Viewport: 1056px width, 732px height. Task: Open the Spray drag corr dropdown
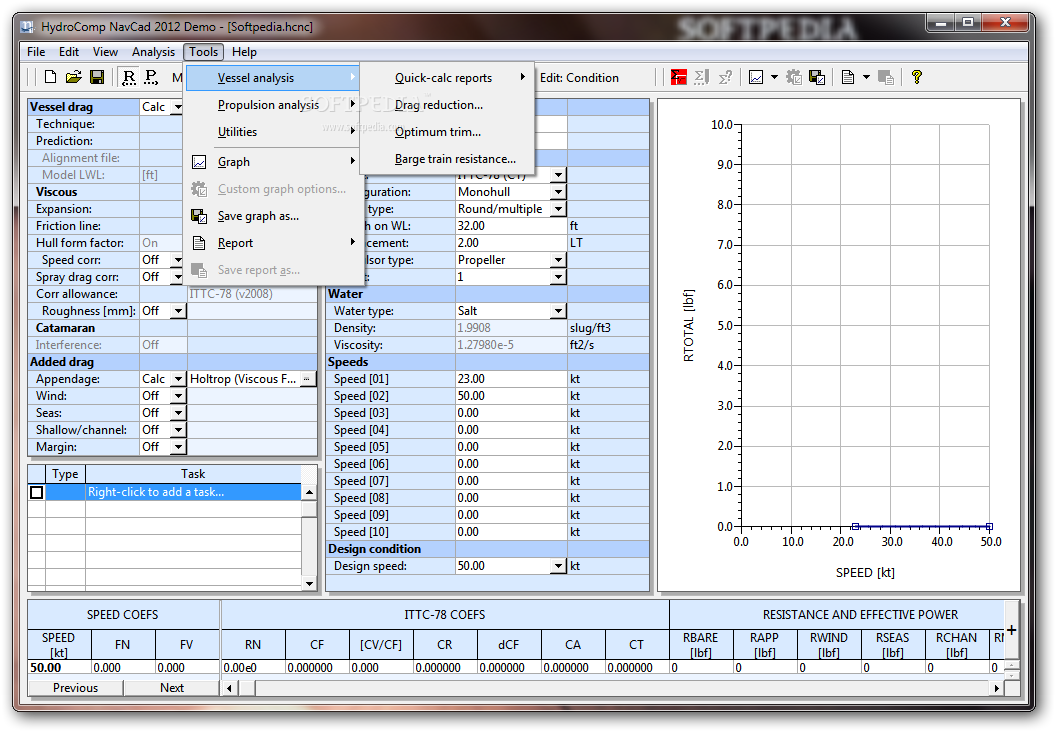(x=177, y=277)
